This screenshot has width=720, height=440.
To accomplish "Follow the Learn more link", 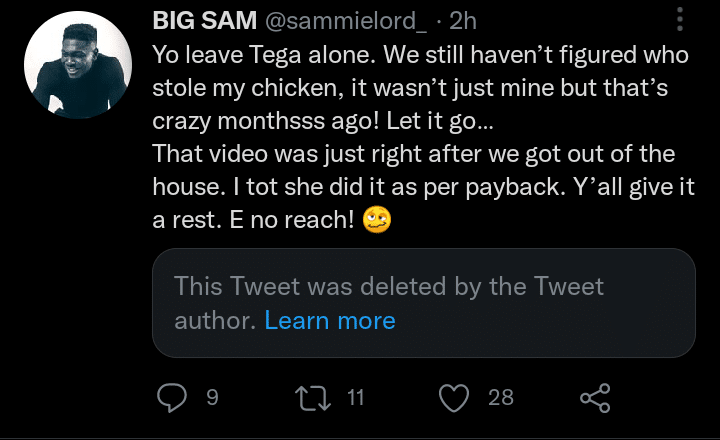I will pyautogui.click(x=330, y=320).
